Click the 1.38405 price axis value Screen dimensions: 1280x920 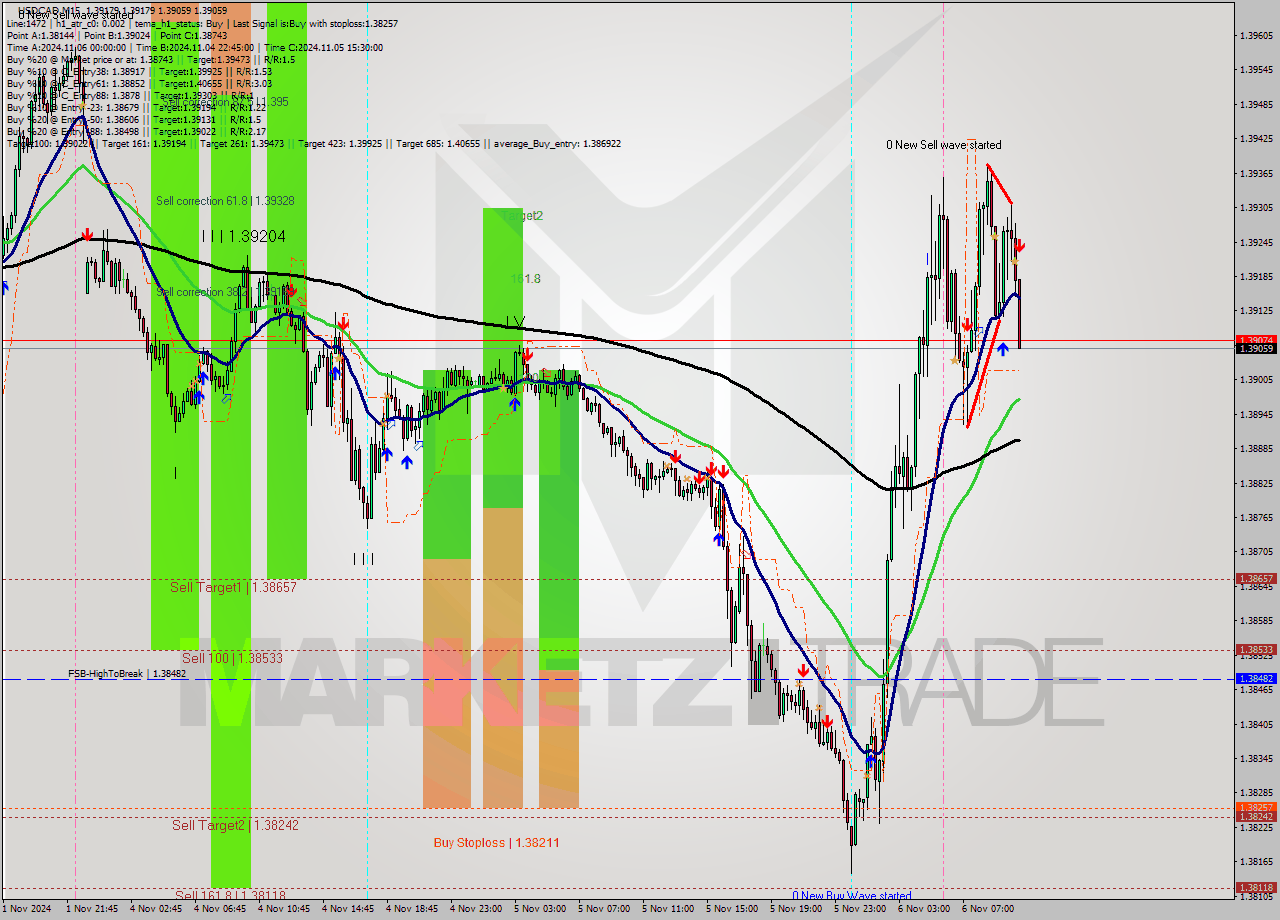1256,724
